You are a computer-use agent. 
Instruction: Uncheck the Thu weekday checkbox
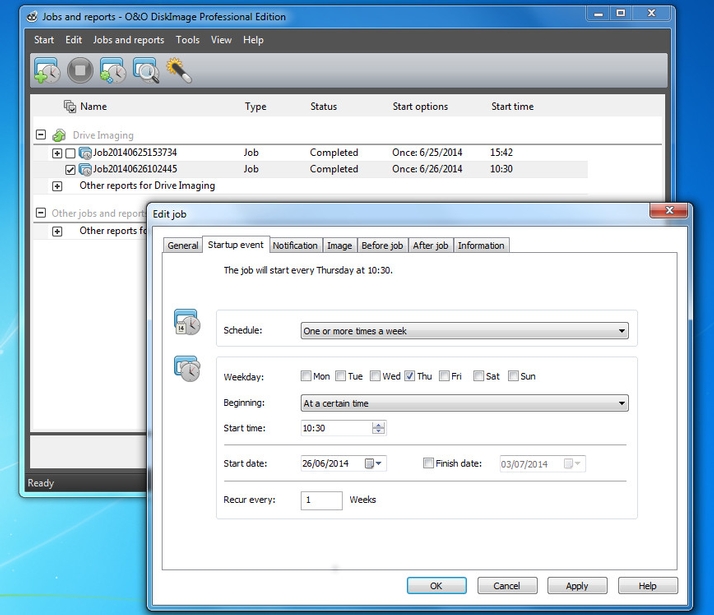(x=410, y=376)
